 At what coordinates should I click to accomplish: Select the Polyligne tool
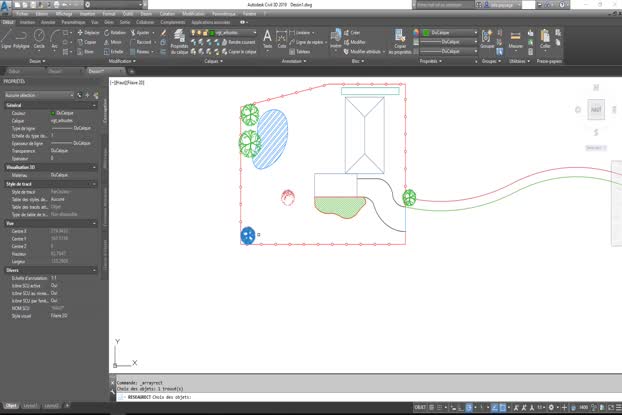click(x=21, y=39)
